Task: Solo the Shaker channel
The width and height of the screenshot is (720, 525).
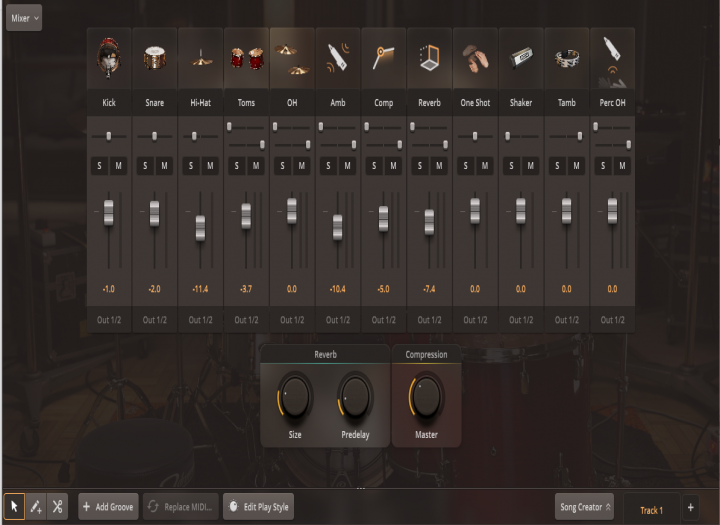Action: coord(511,166)
